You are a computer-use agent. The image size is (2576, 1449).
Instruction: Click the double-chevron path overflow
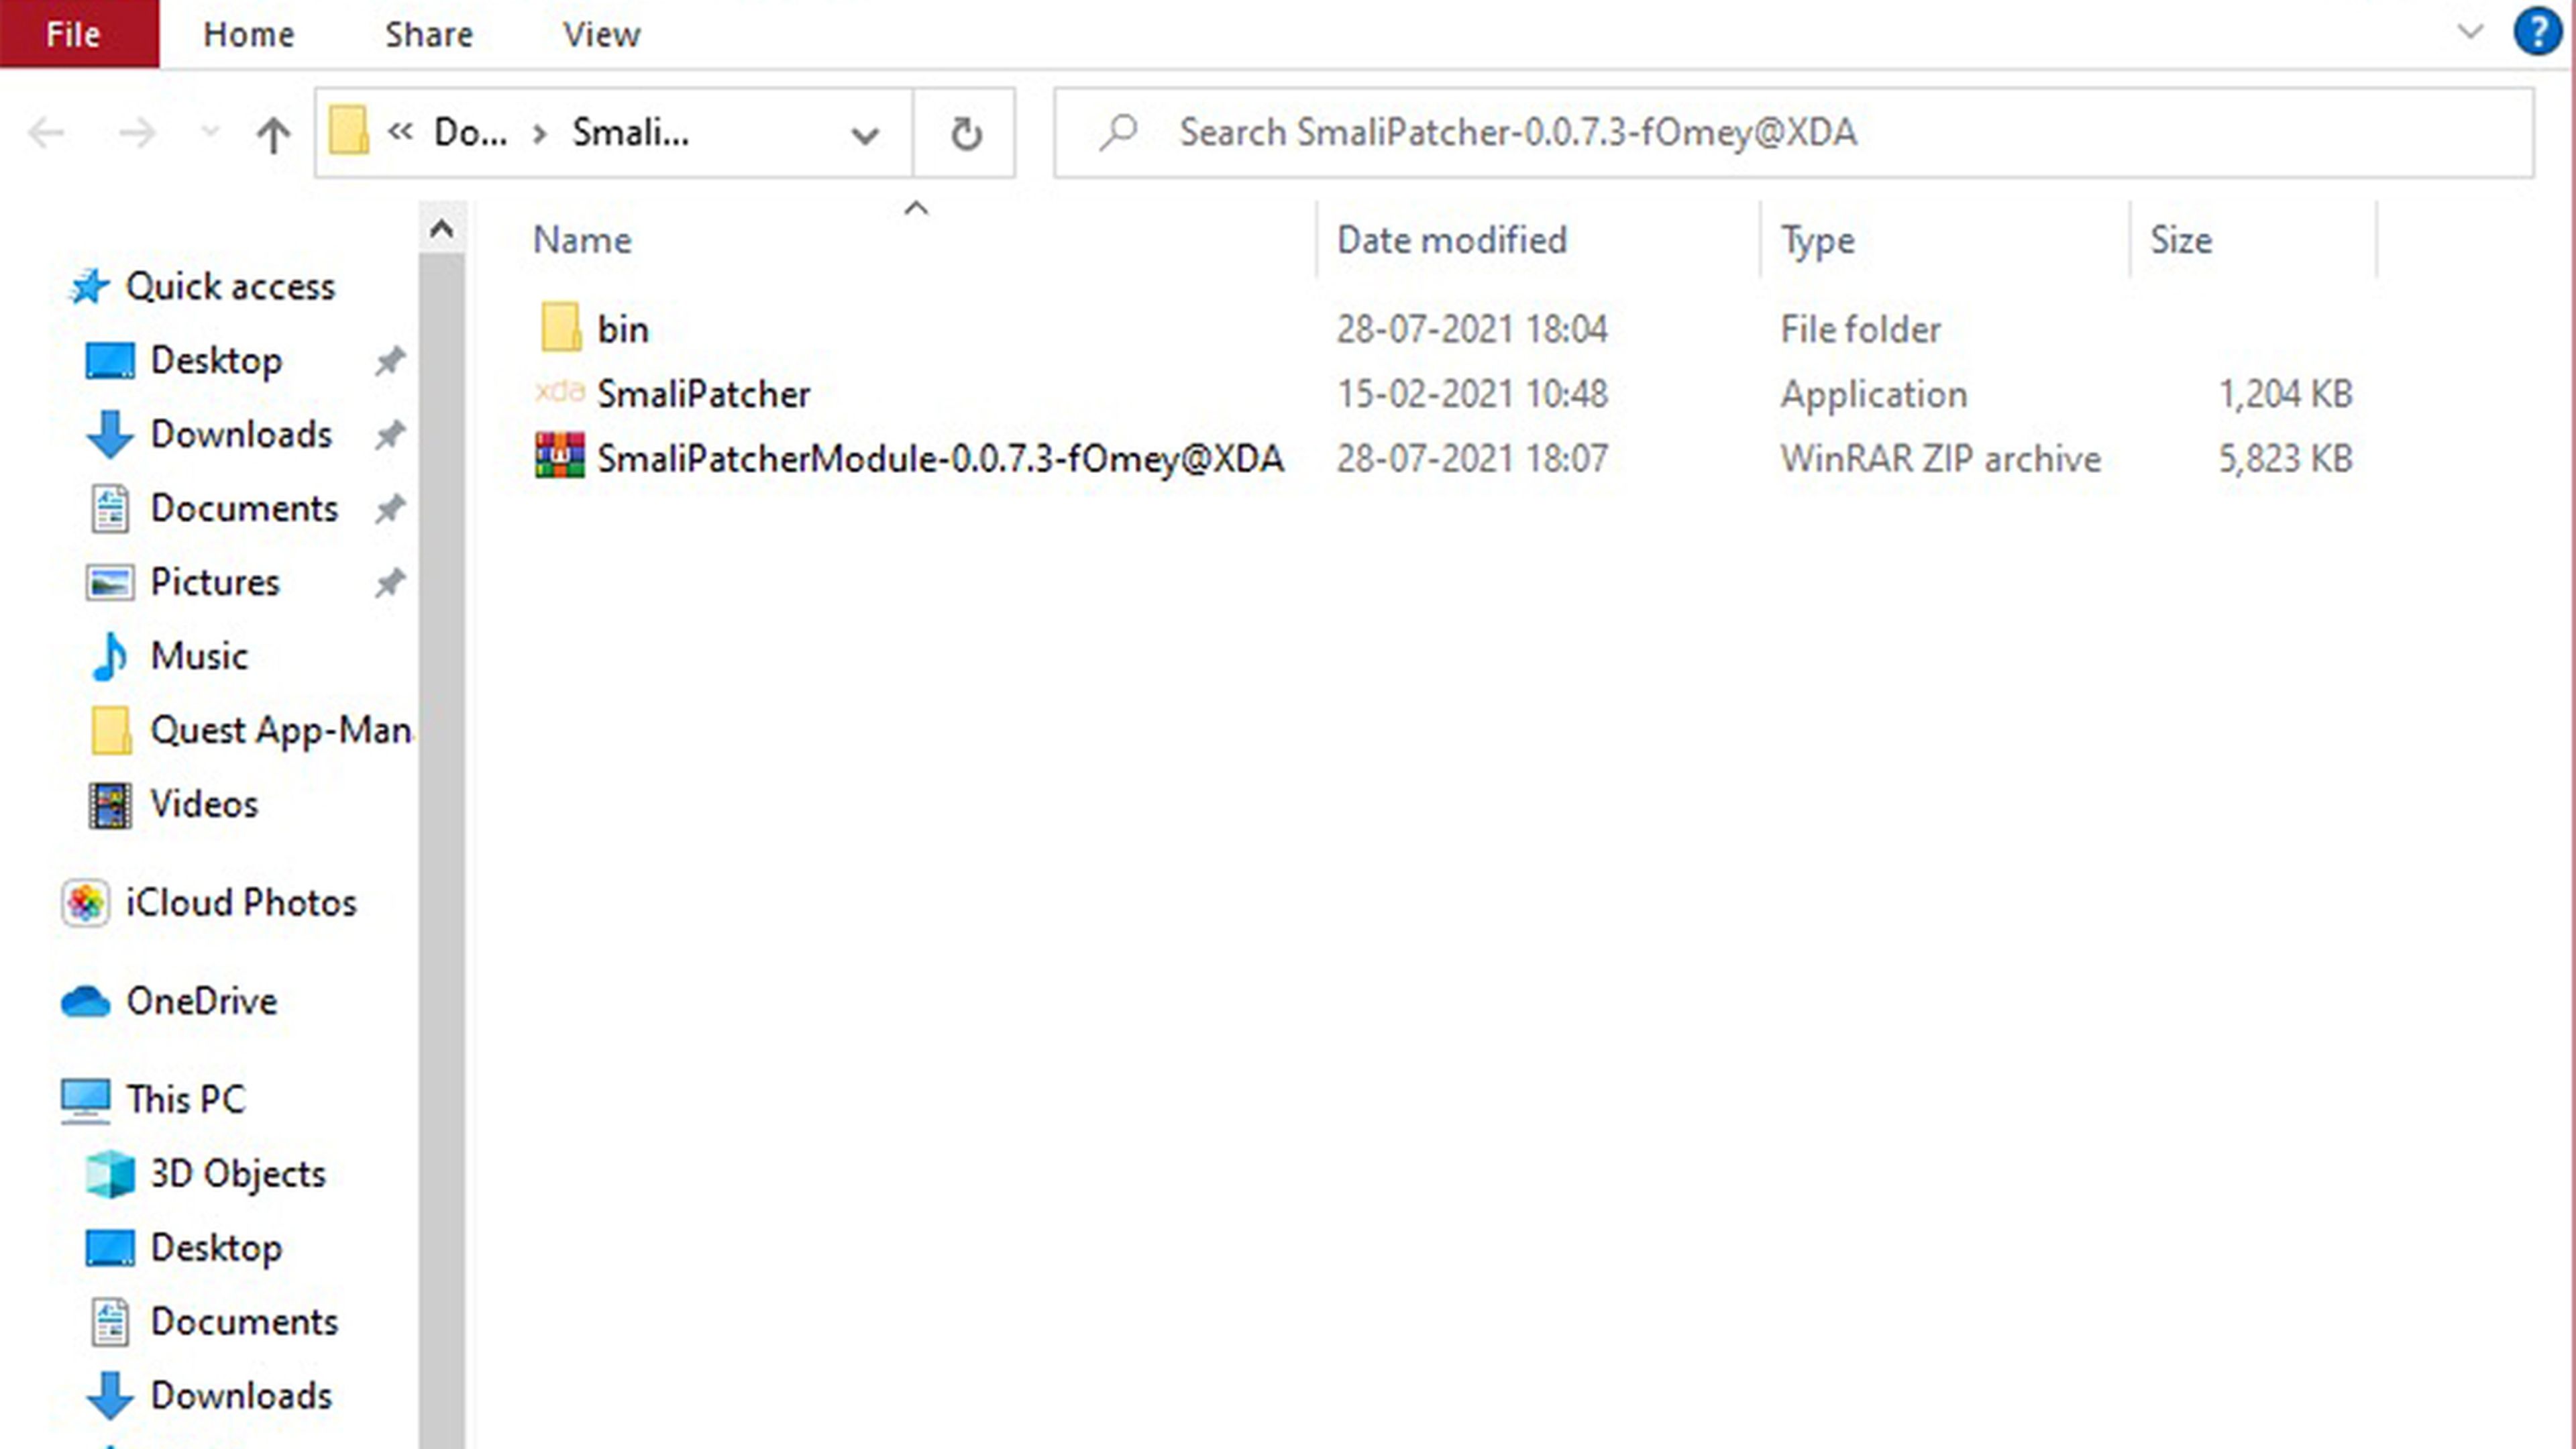point(401,131)
